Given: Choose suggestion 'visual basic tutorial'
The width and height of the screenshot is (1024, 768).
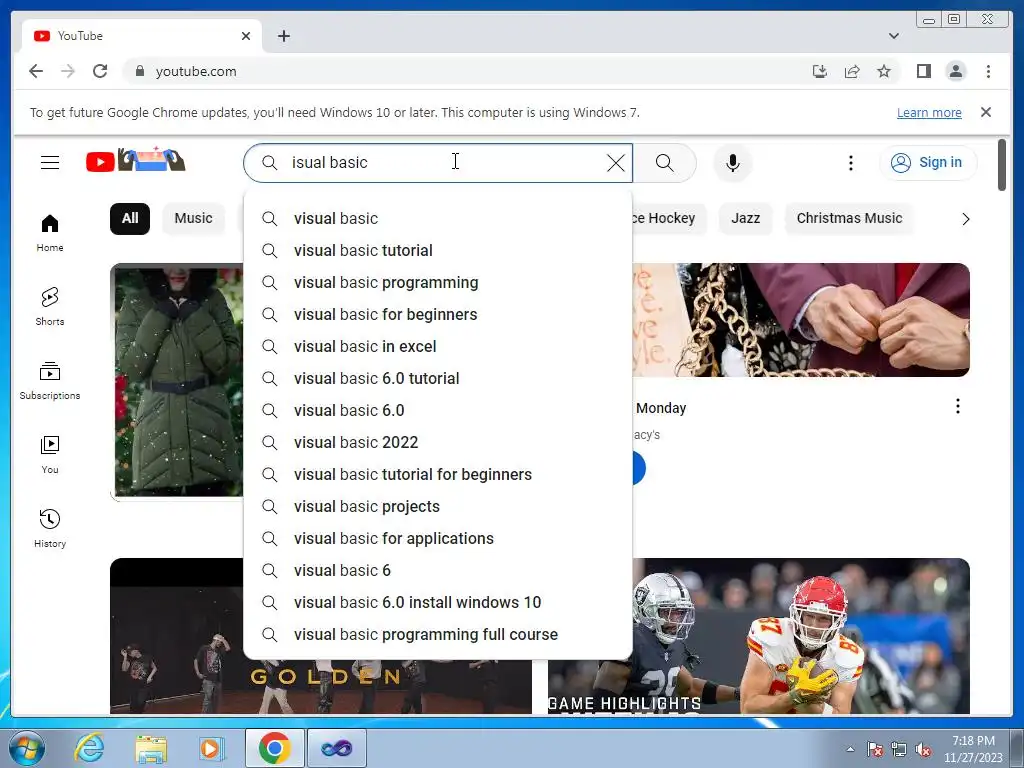Looking at the screenshot, I should [x=438, y=250].
